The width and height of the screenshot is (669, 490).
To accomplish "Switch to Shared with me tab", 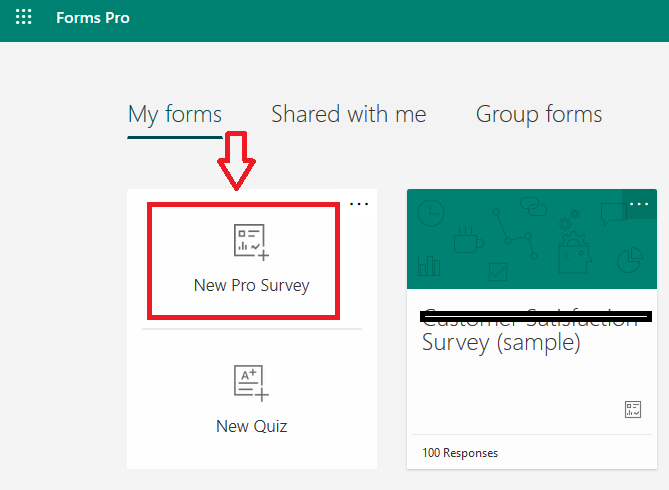I will [x=349, y=114].
